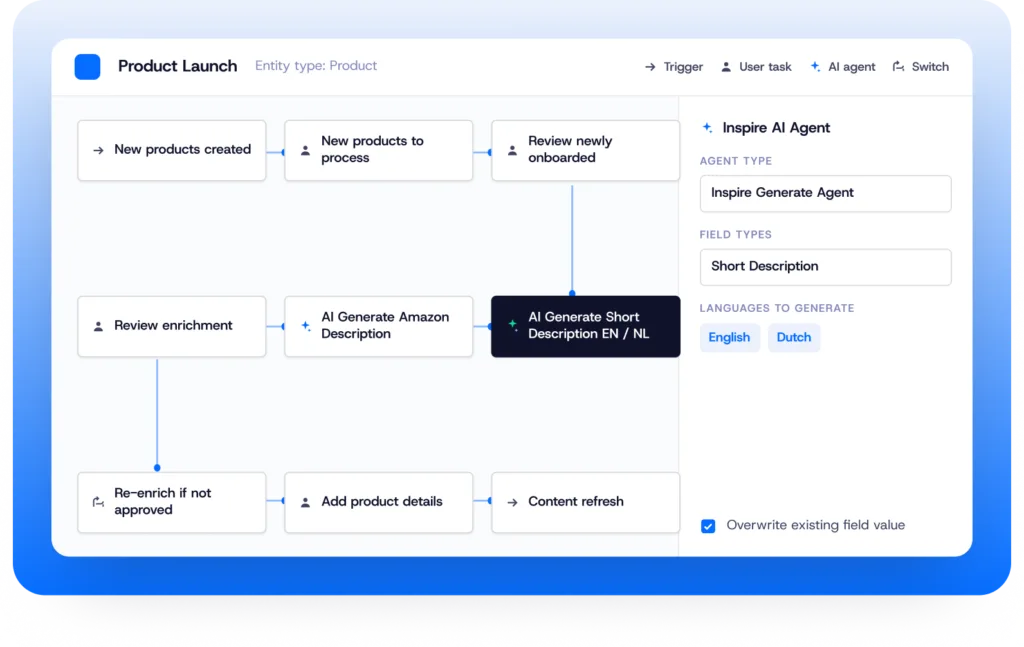
Task: Select the AI agent node type
Action: click(x=842, y=67)
